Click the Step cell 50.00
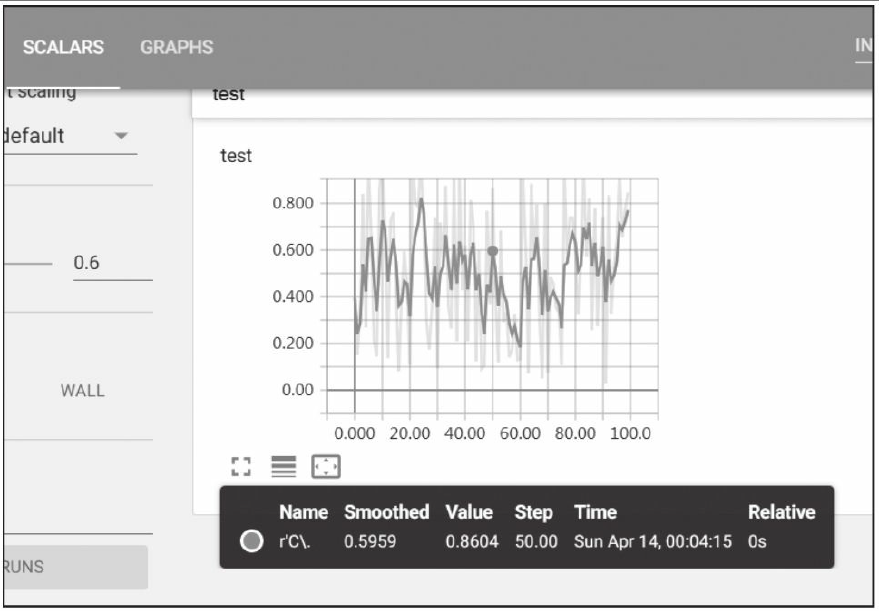879x611 pixels. (x=536, y=541)
